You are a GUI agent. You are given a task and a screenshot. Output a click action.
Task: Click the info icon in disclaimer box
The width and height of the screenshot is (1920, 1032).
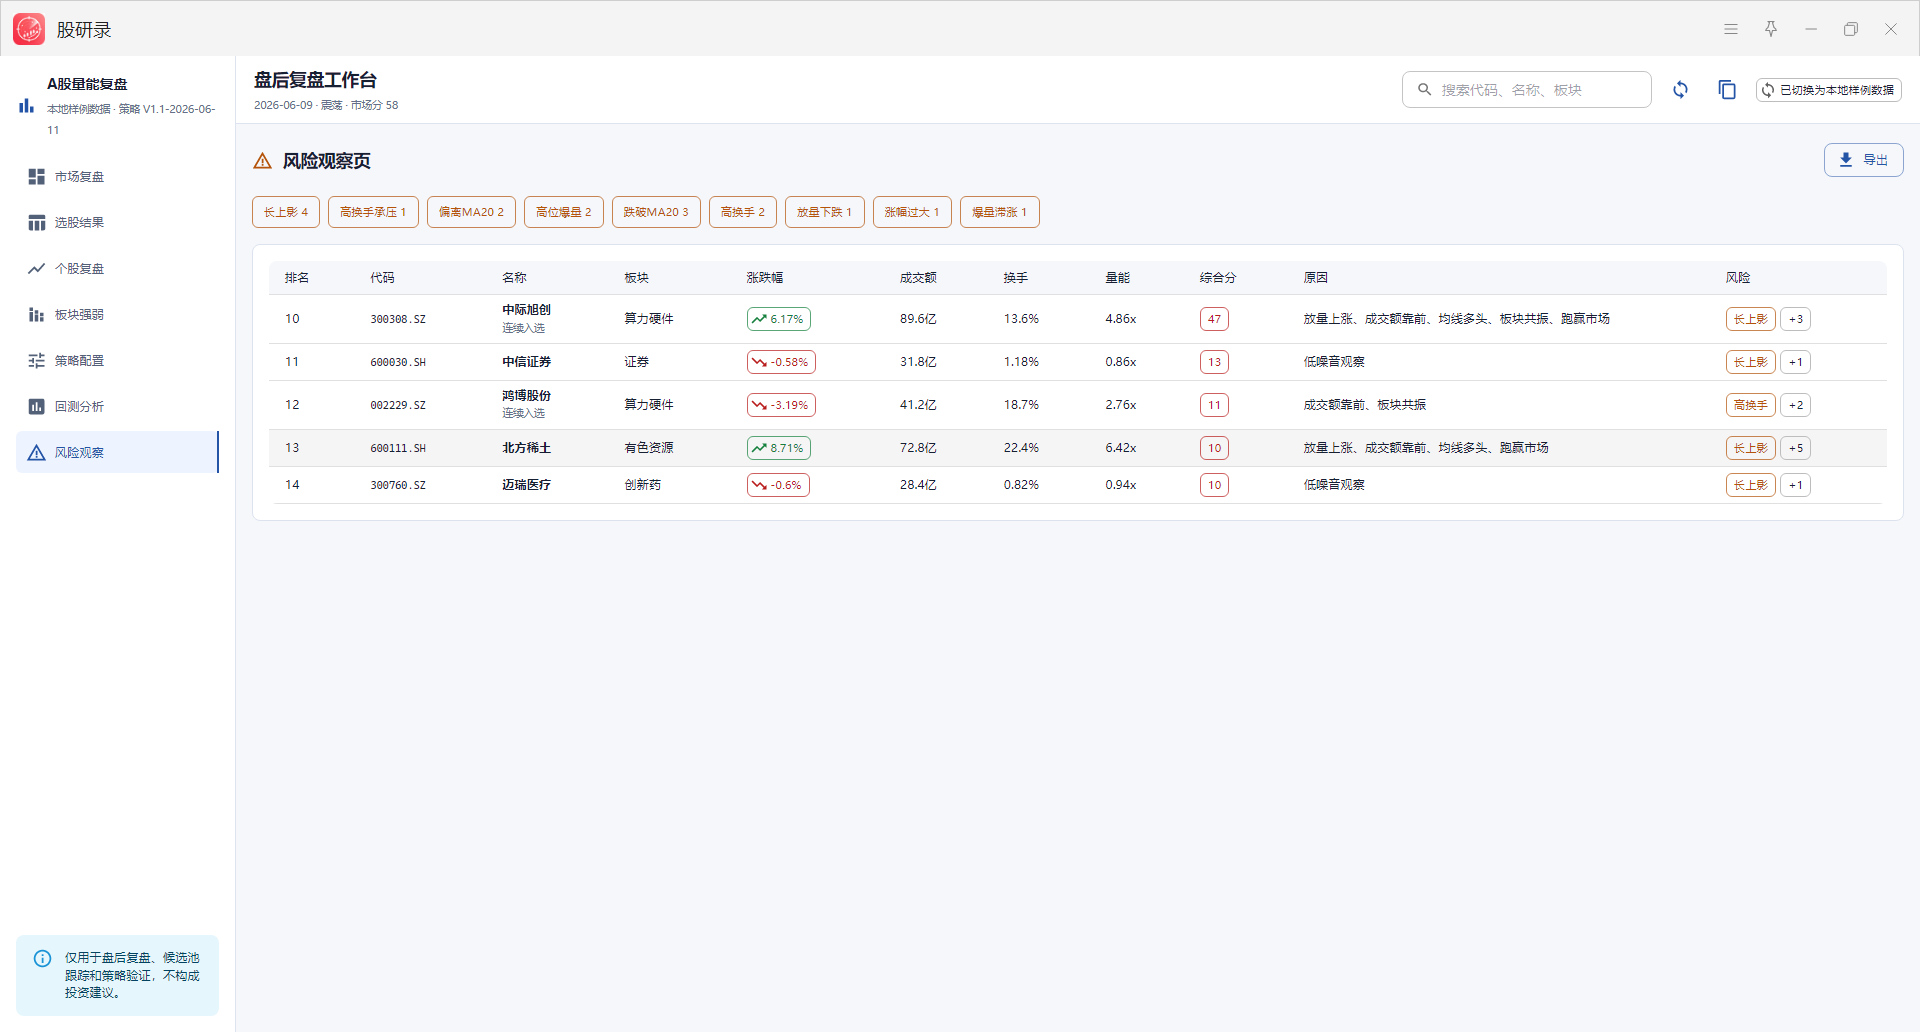43,958
